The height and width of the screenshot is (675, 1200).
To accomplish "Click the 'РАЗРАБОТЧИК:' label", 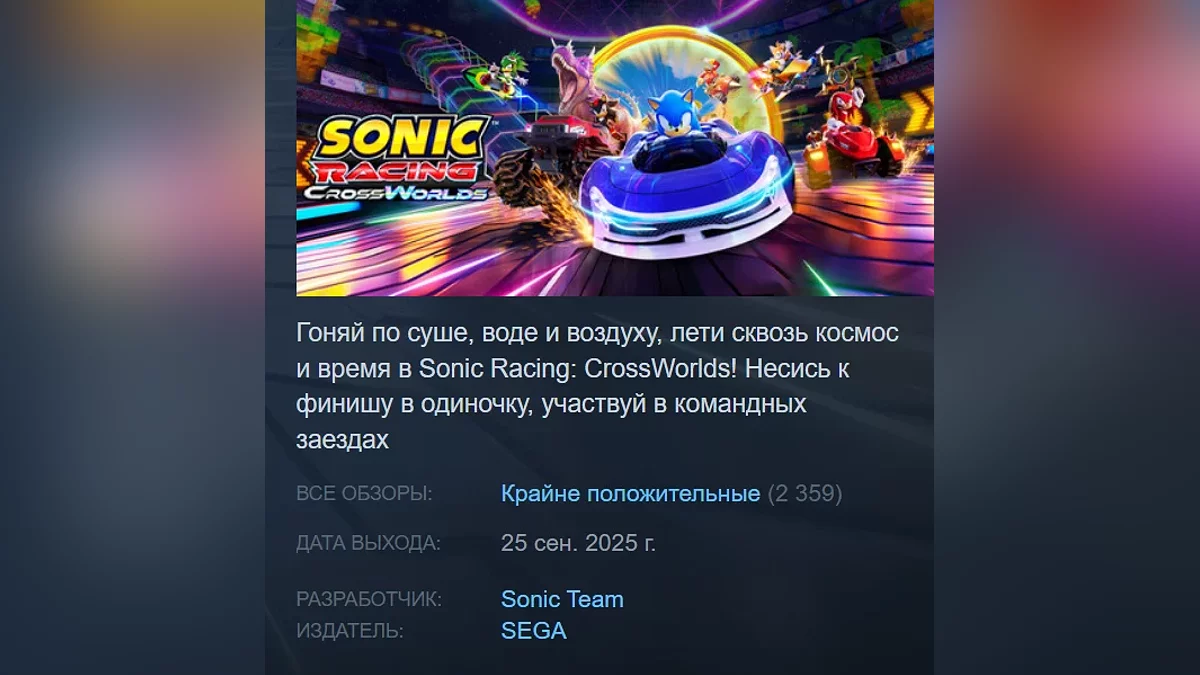I will pyautogui.click(x=369, y=599).
